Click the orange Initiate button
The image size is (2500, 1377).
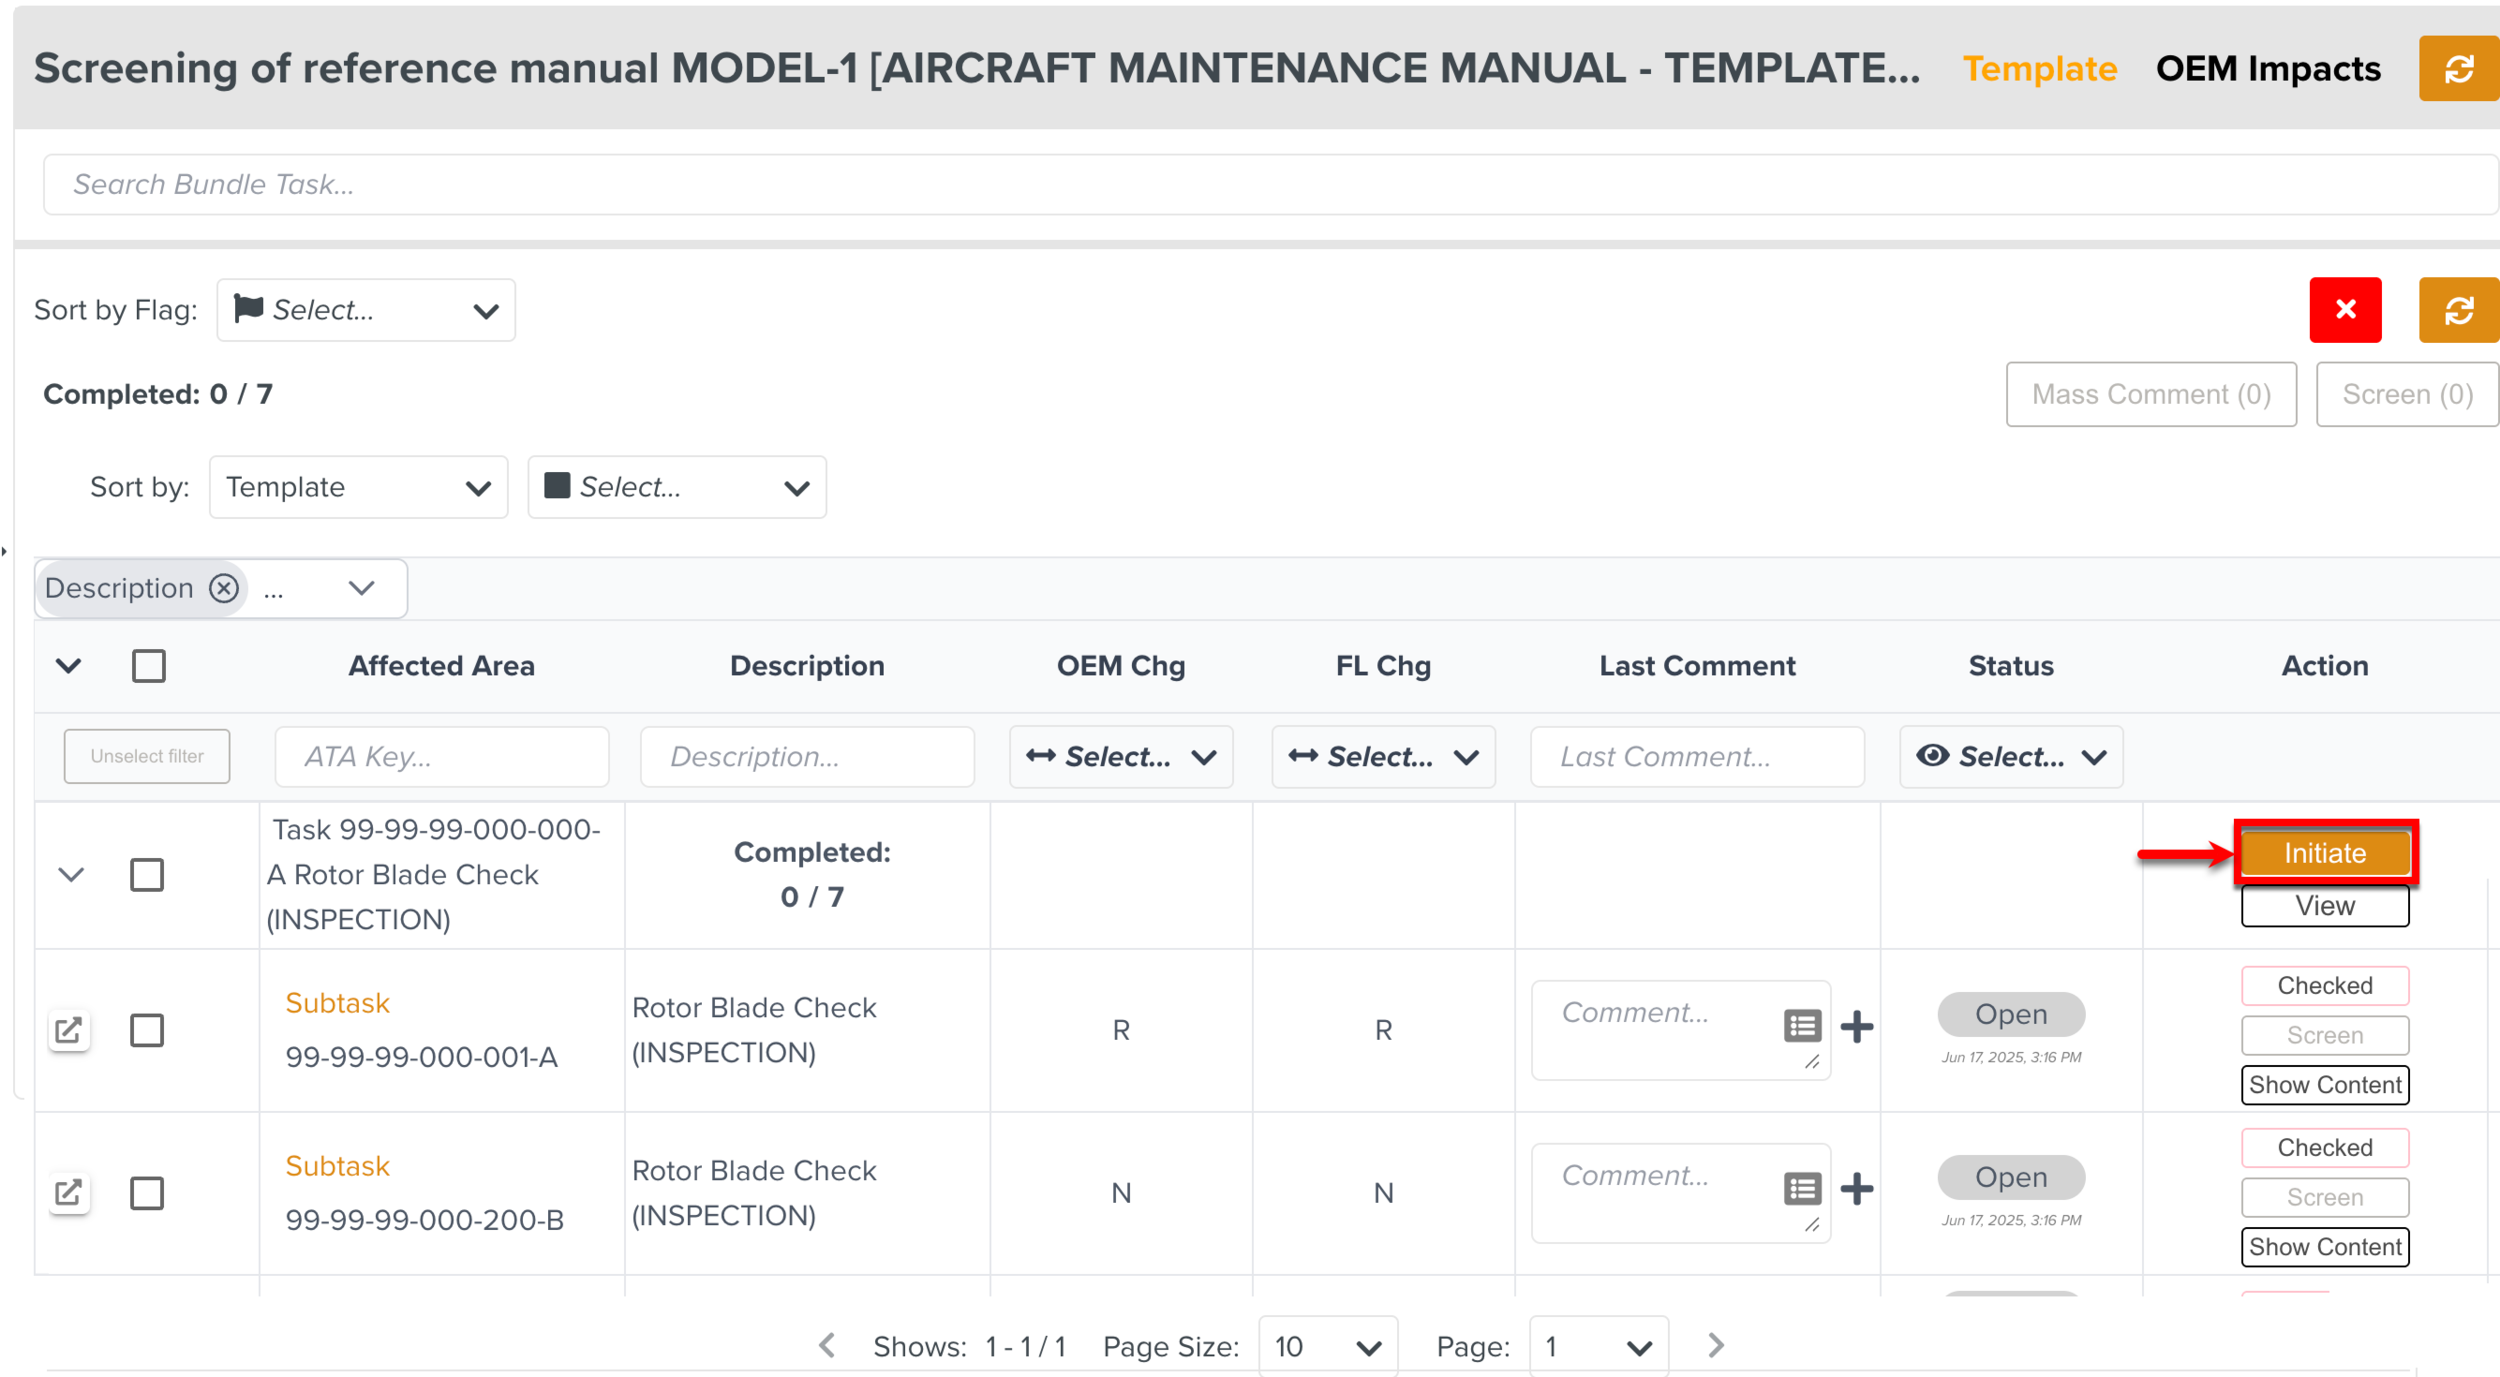[2324, 853]
